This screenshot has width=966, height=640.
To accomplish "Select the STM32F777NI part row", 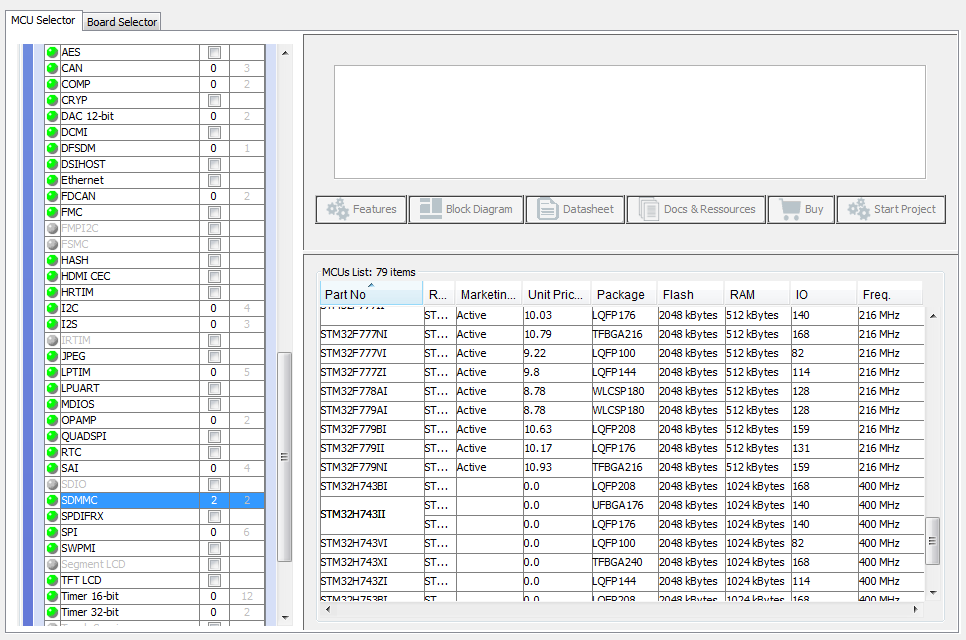I will [x=622, y=334].
